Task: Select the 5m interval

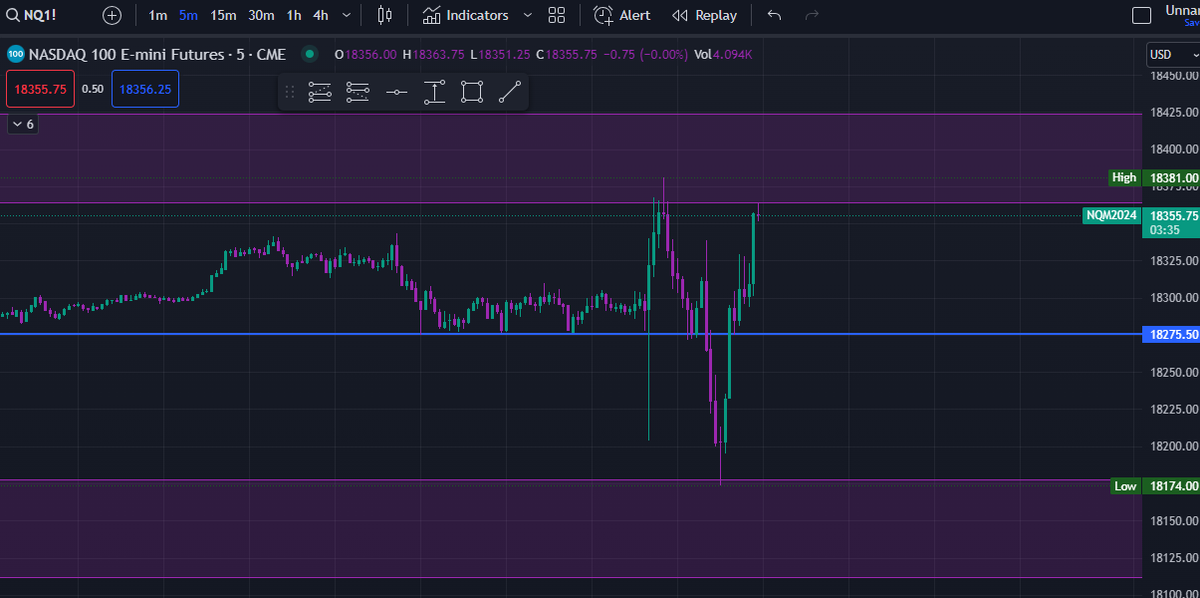Action: 189,15
